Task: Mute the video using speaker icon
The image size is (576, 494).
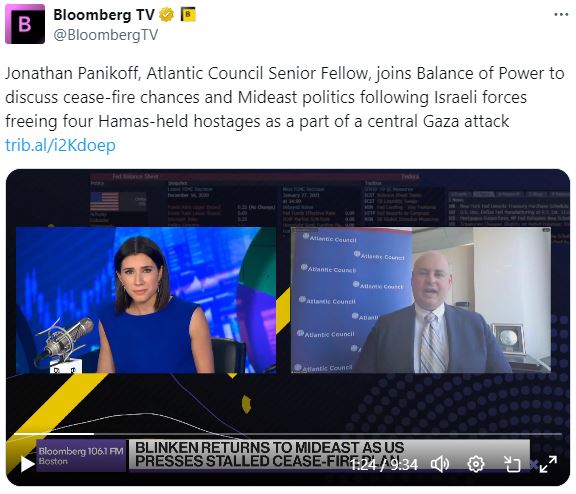Action: tap(440, 464)
